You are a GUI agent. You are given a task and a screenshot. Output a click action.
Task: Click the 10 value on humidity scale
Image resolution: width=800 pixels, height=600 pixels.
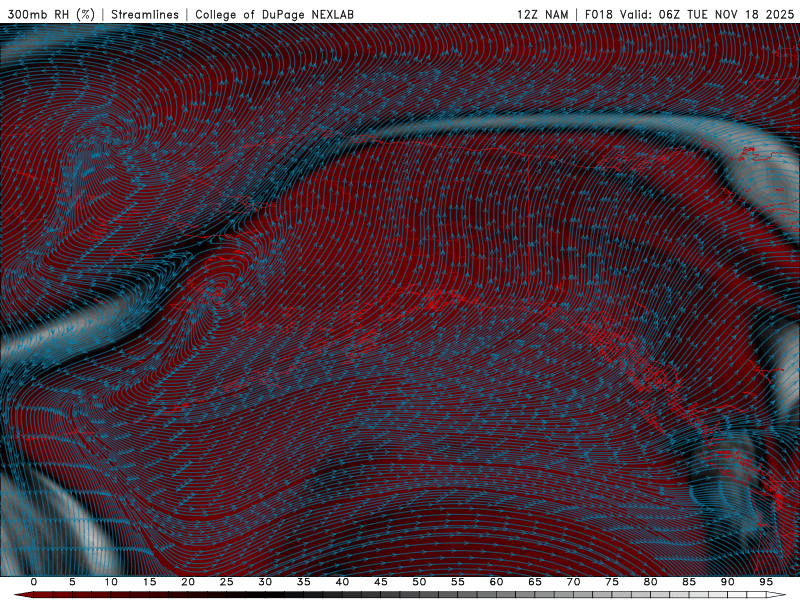(111, 582)
